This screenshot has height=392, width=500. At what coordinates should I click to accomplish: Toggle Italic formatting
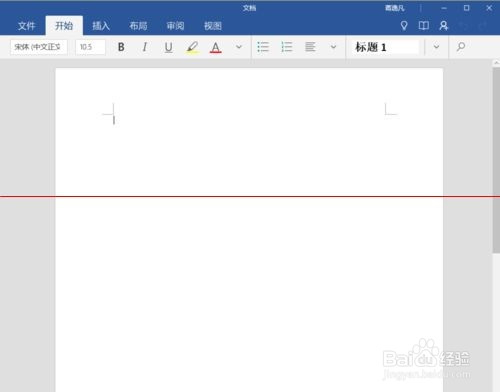coord(145,47)
